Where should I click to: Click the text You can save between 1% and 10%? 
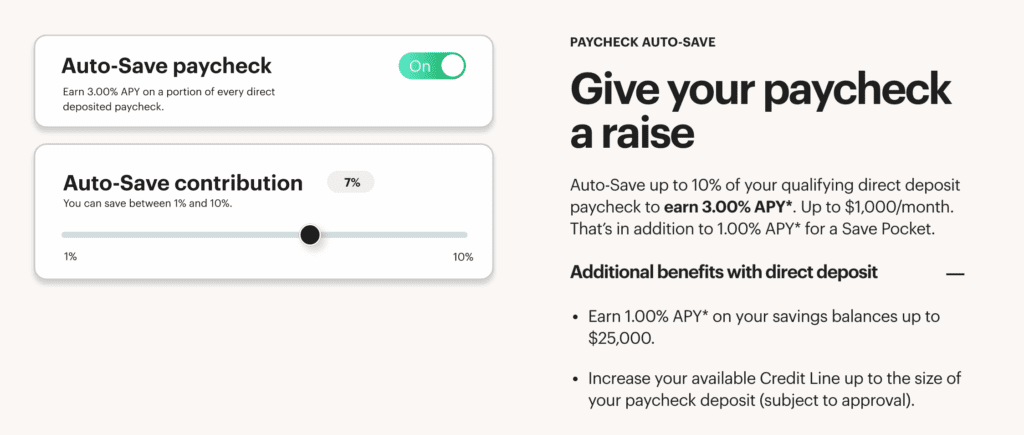click(x=148, y=204)
